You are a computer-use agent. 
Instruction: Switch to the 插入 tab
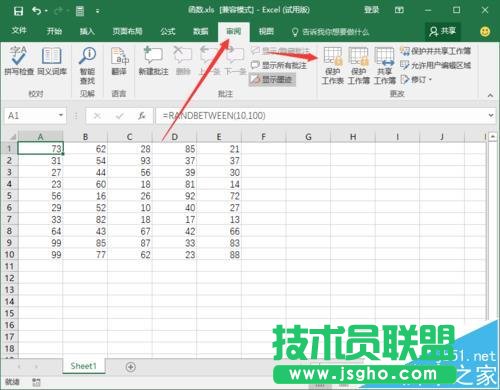(x=87, y=31)
